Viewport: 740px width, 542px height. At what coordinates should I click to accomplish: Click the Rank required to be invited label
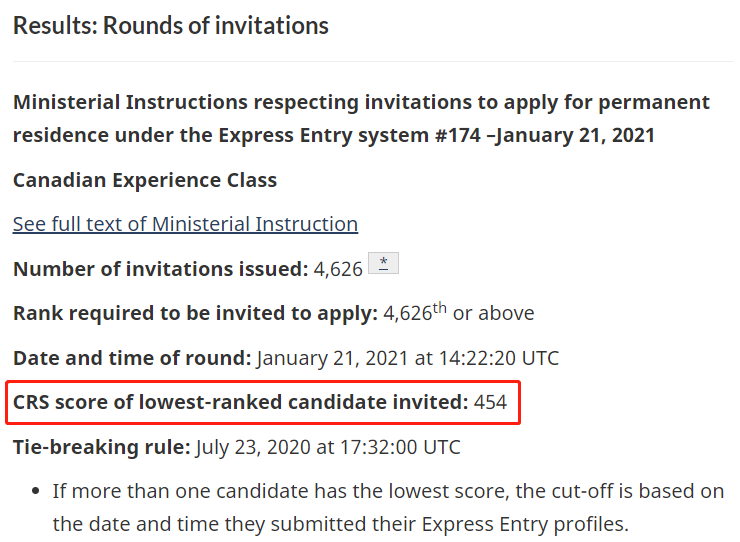[195, 313]
